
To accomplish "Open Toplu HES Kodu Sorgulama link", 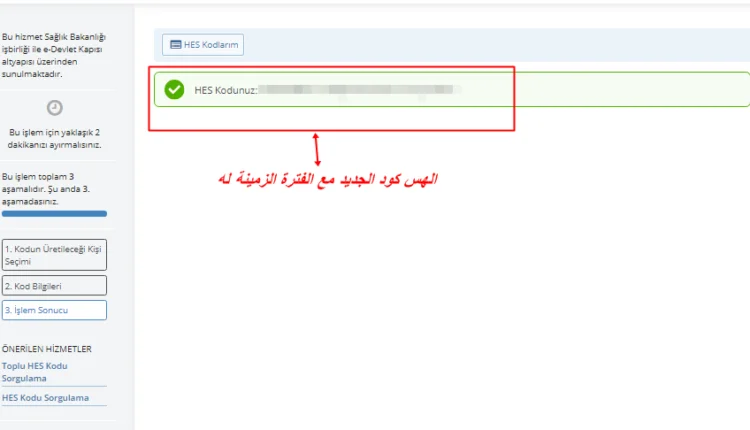I will 34,372.
